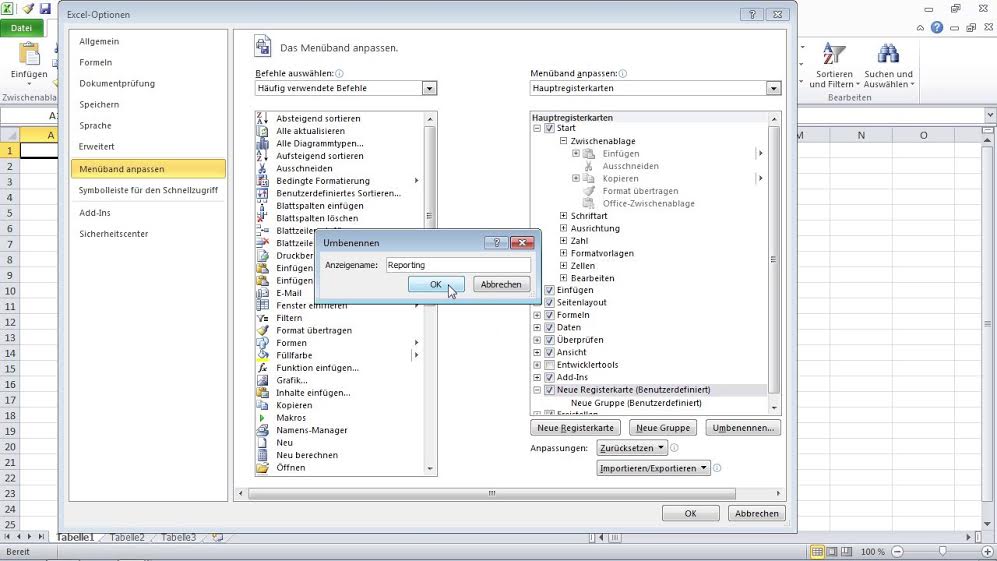
Task: Open the Dokumentprüfung category
Action: click(x=117, y=83)
